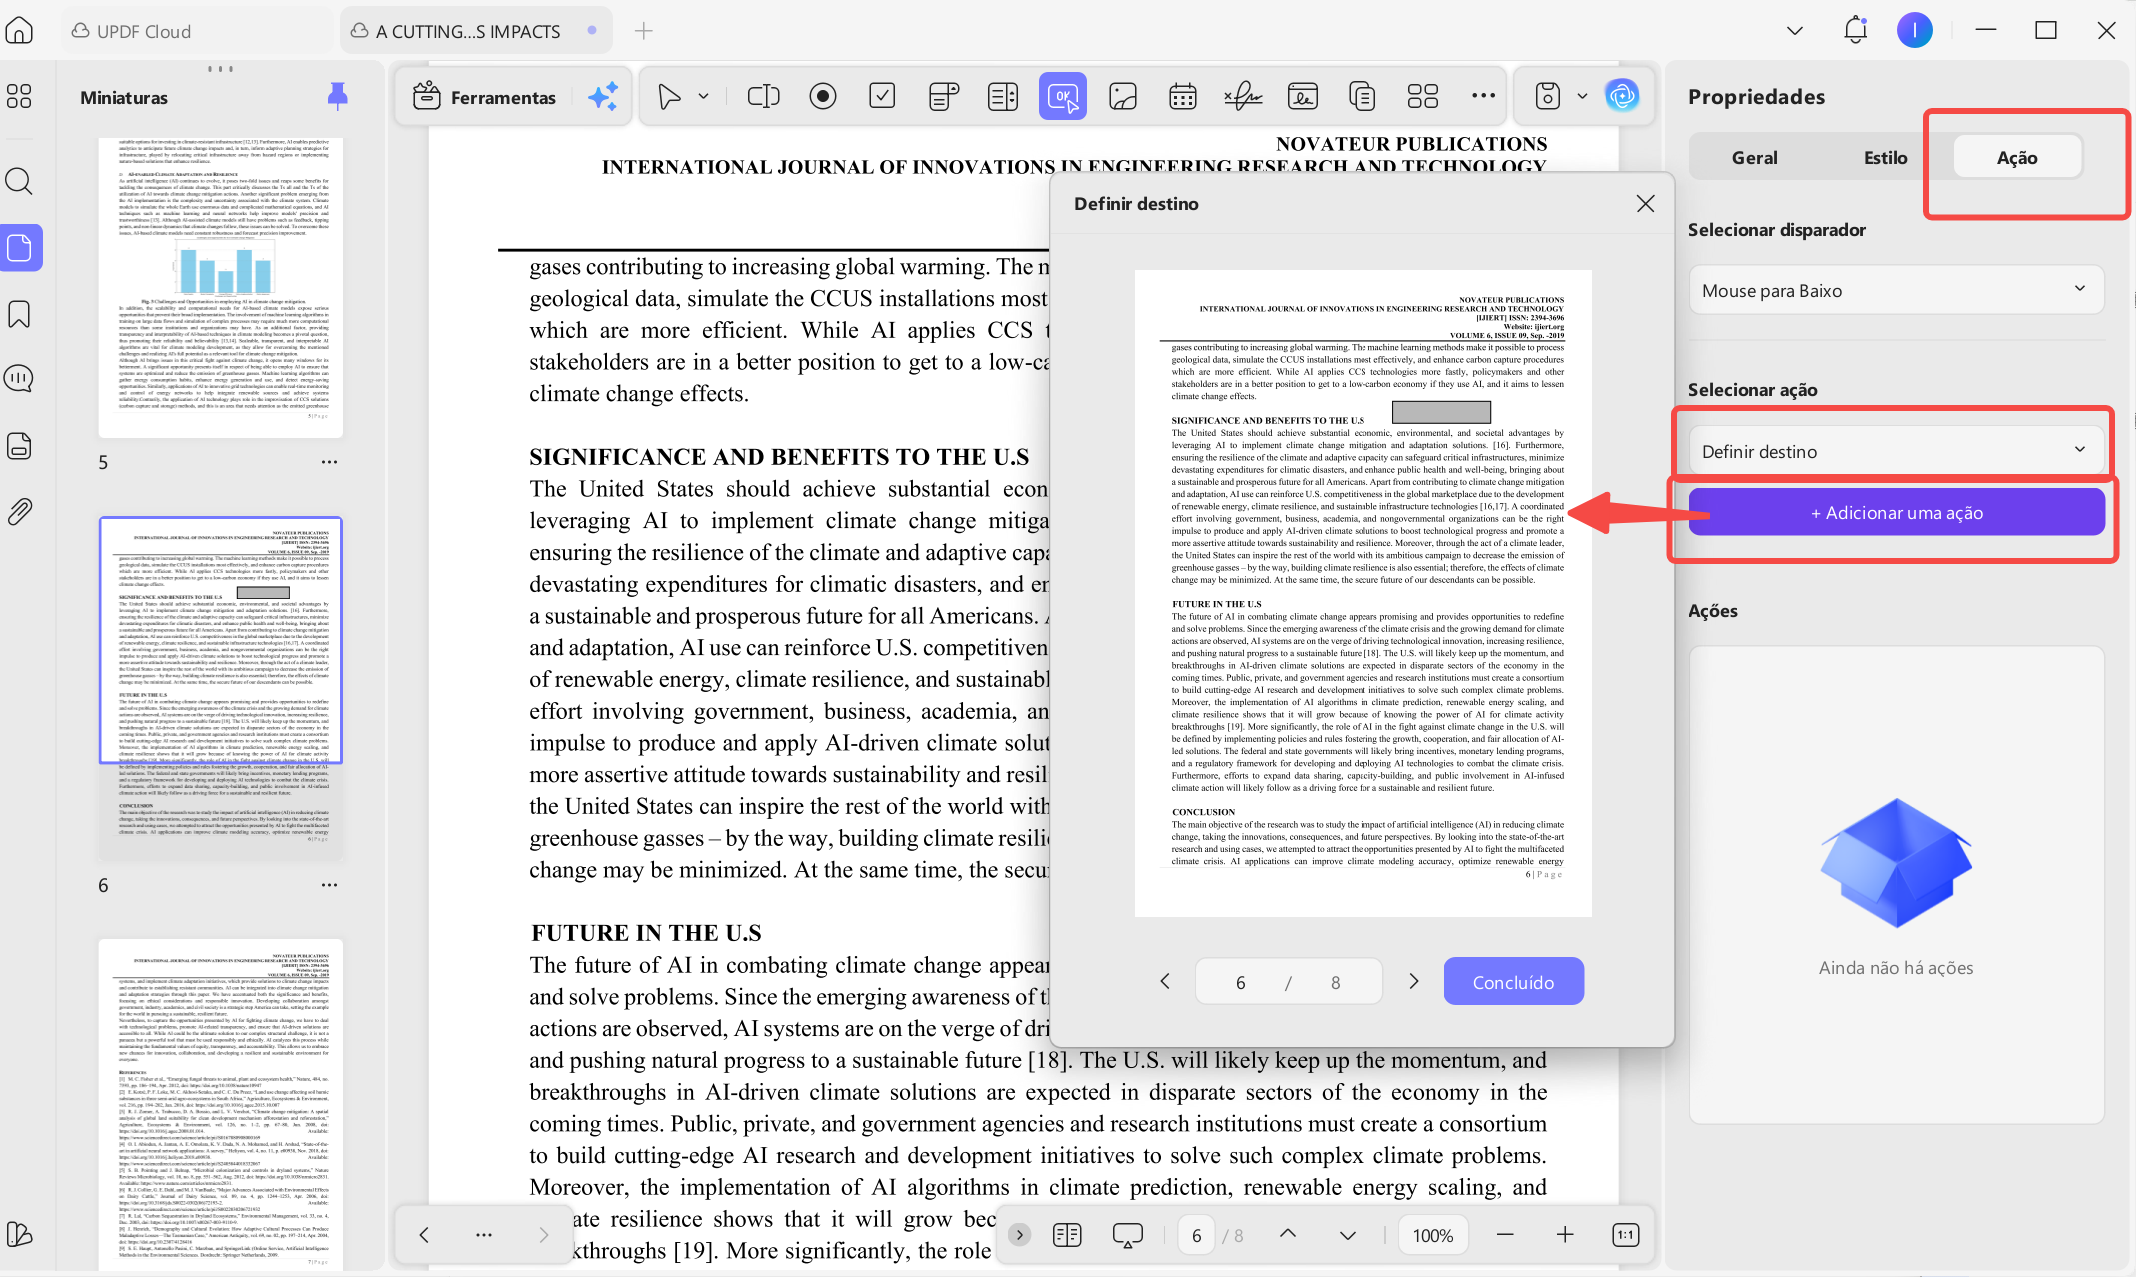Switch to the Geral properties tab
This screenshot has height=1277, width=2136.
tap(1754, 157)
